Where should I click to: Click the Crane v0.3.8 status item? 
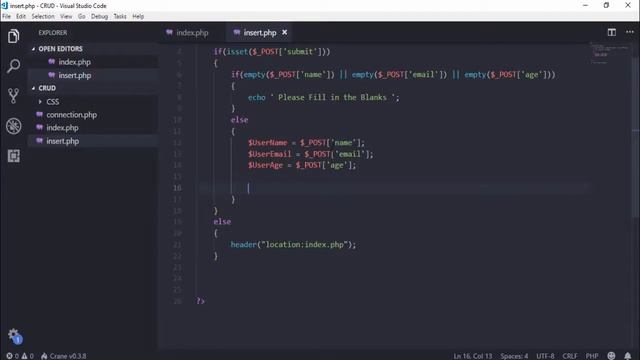[x=64, y=356]
